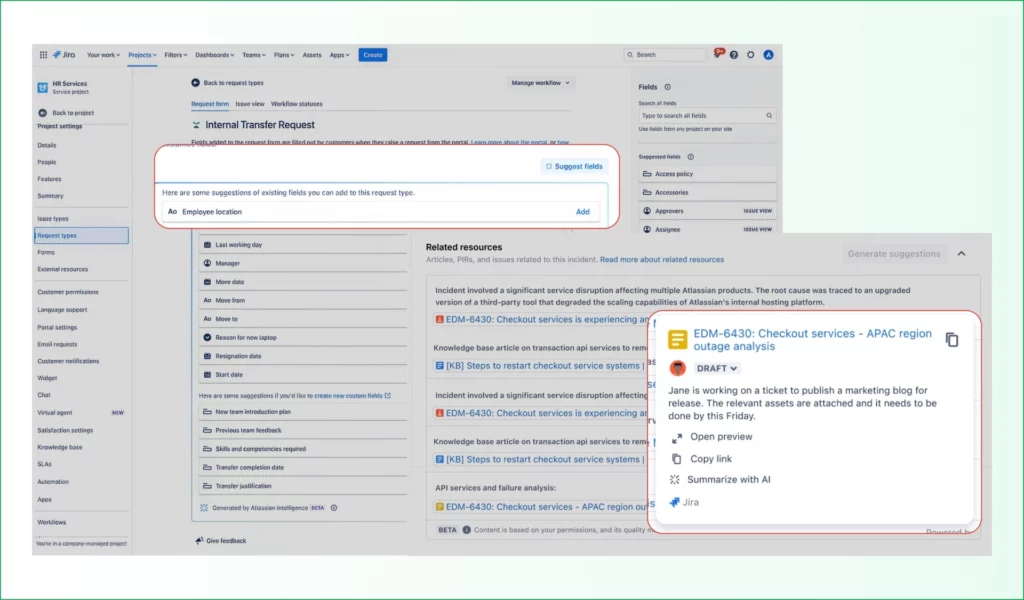
Task: Click the yellow page icon on popup card
Action: pos(677,339)
